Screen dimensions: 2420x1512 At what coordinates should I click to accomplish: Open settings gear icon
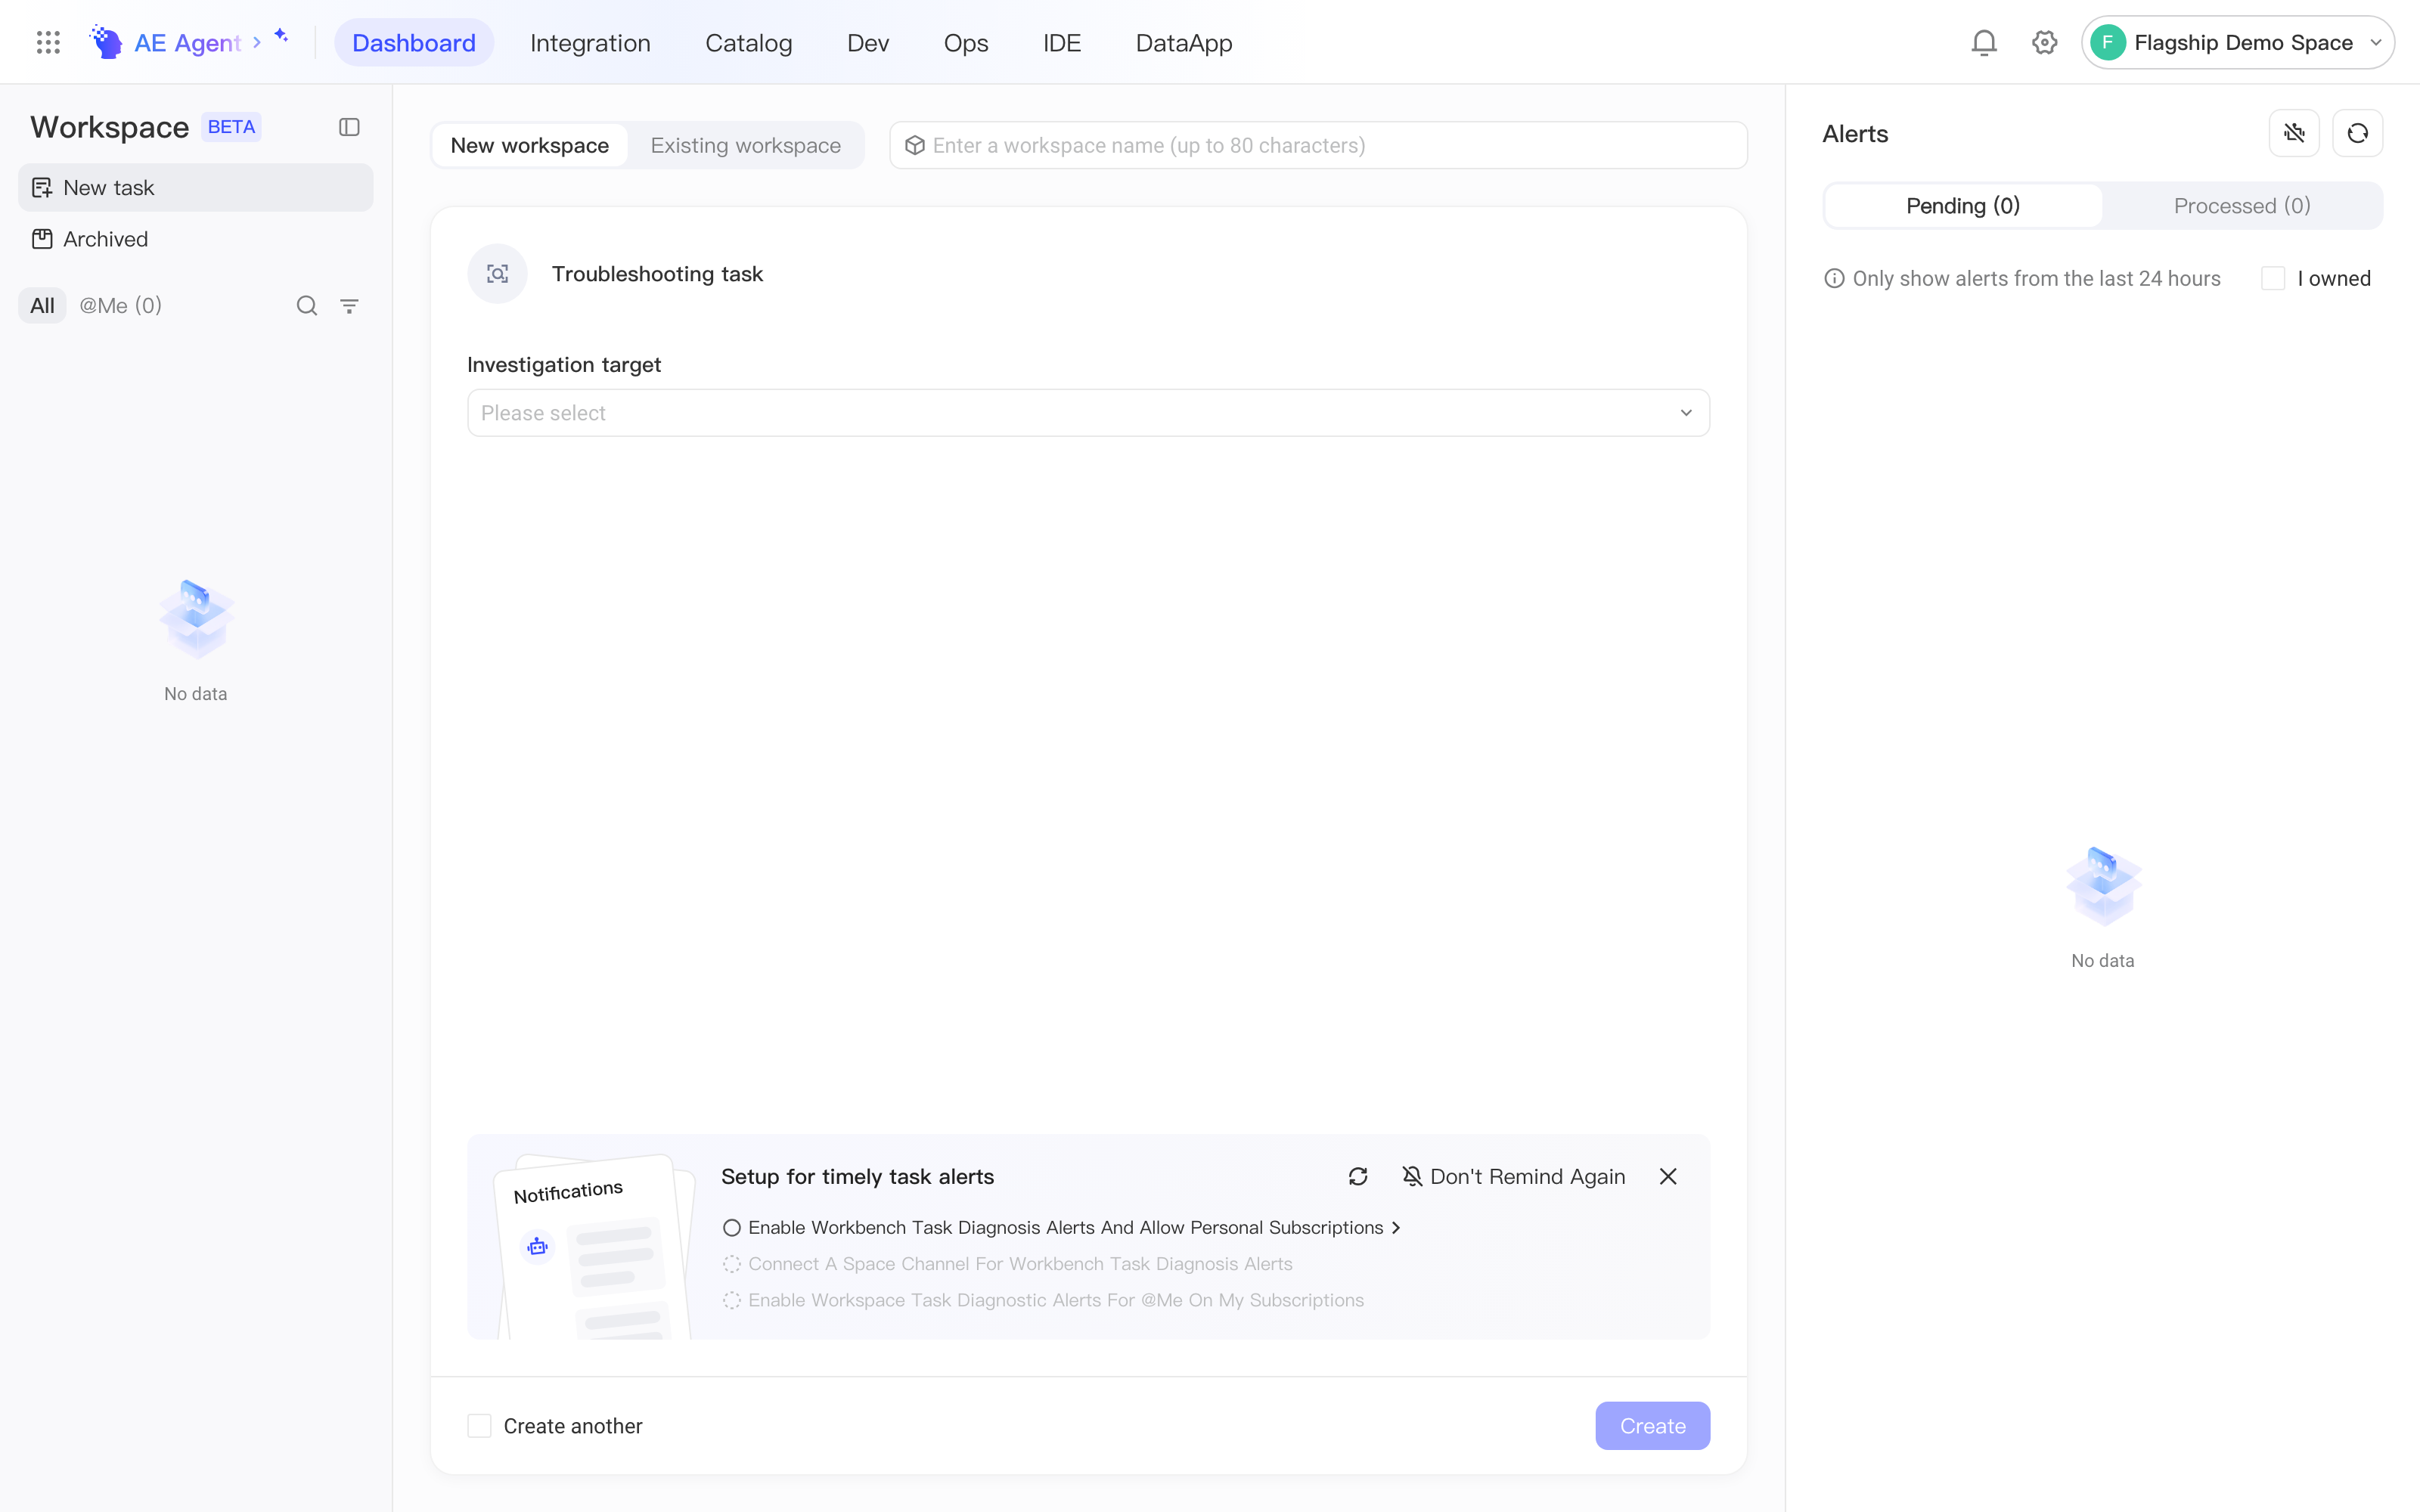pos(2044,42)
